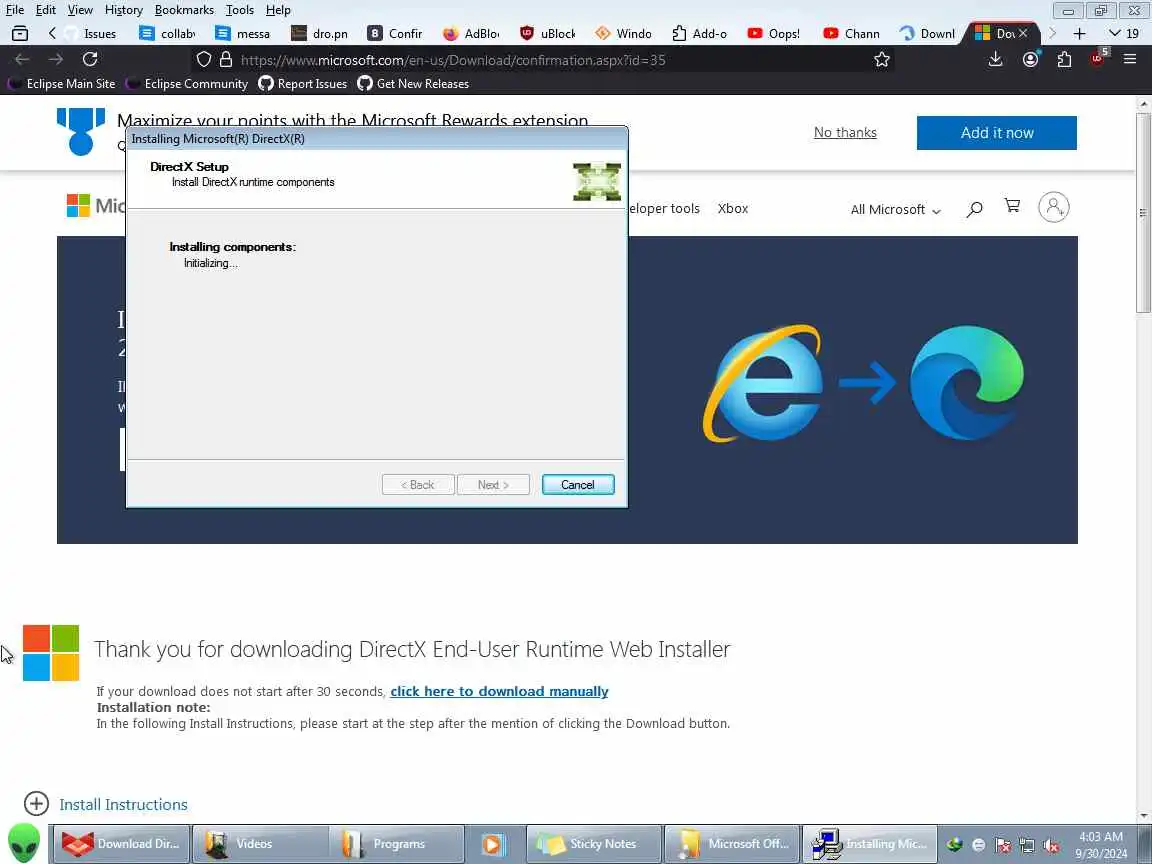Open the Tools menu
This screenshot has height=864, width=1152.
(x=240, y=10)
